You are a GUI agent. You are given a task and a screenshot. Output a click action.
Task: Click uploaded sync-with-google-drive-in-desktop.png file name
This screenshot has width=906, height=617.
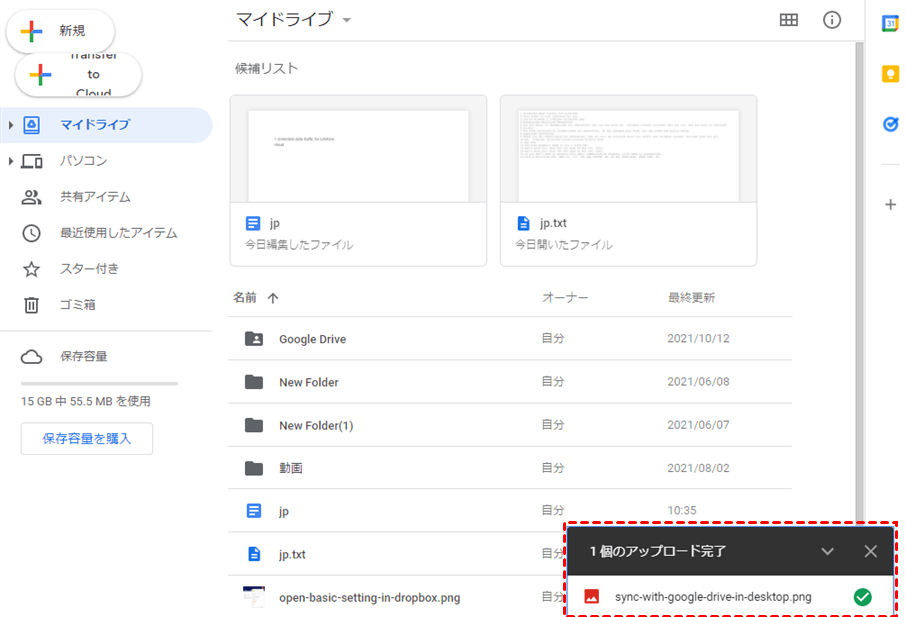pos(713,597)
